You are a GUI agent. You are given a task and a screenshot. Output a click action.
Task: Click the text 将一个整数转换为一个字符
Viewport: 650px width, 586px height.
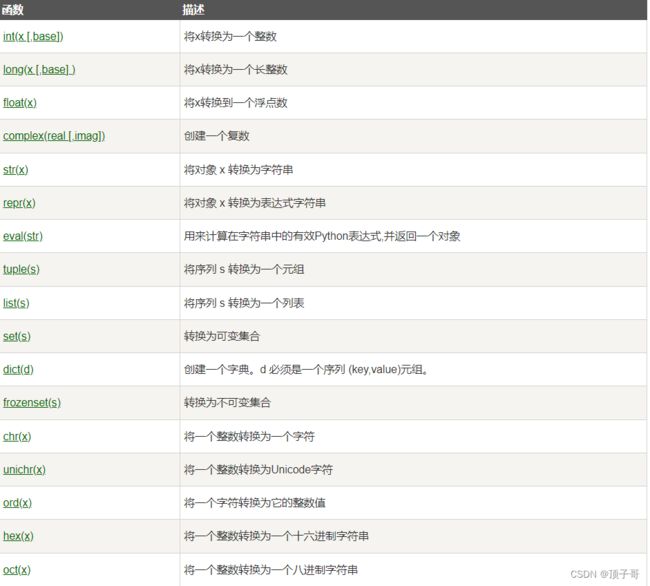pos(250,436)
